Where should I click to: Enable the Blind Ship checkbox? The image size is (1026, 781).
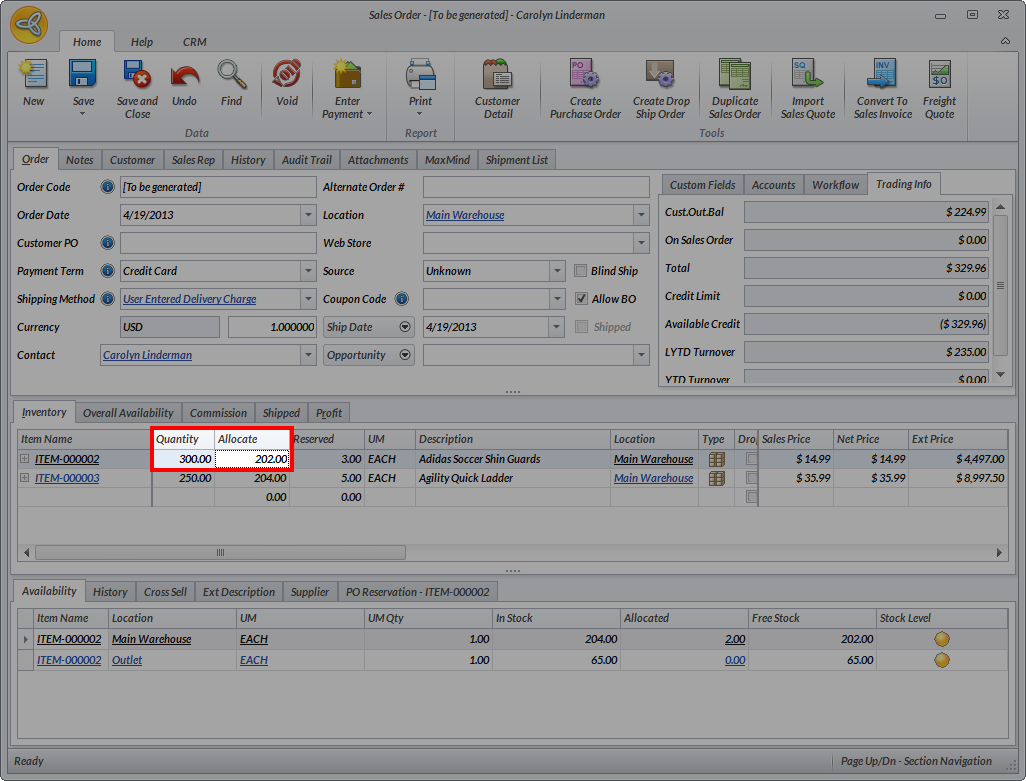tap(582, 271)
